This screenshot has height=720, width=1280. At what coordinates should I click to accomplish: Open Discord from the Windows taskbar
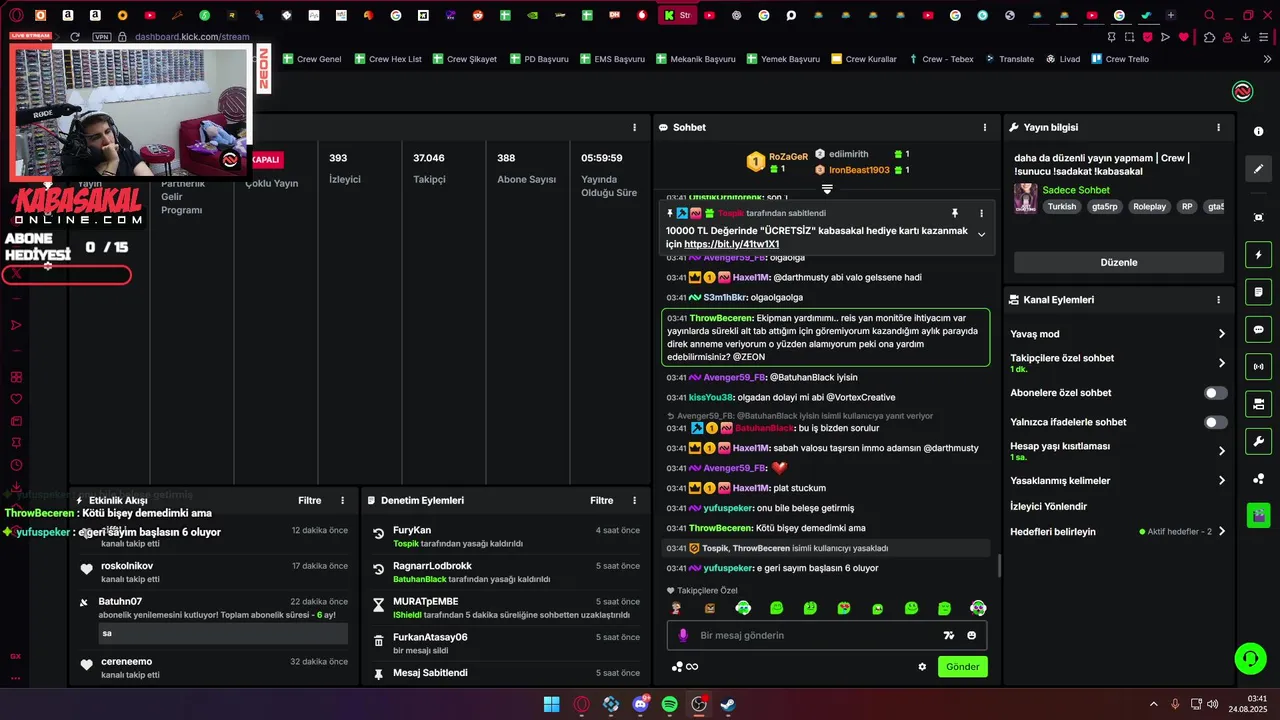point(640,704)
